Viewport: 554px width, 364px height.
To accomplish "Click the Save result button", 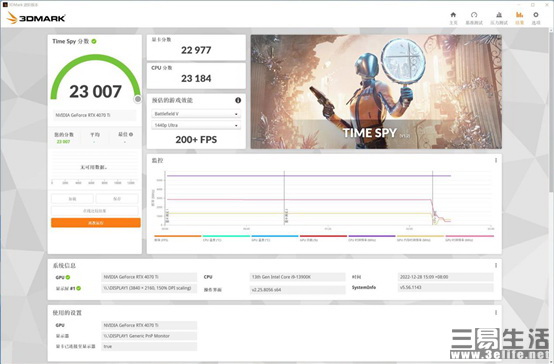I will 117,199.
